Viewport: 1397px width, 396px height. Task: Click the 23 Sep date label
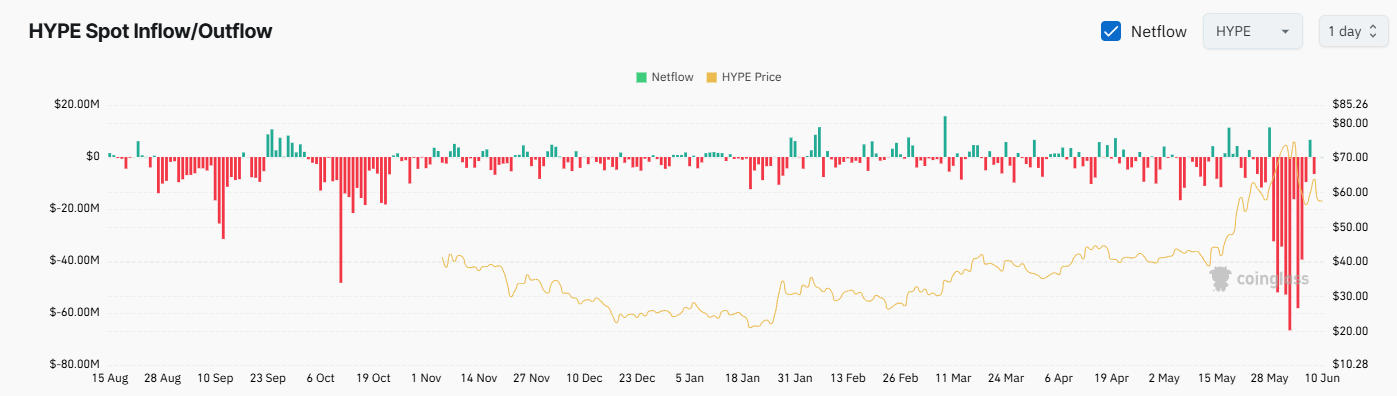pos(268,379)
